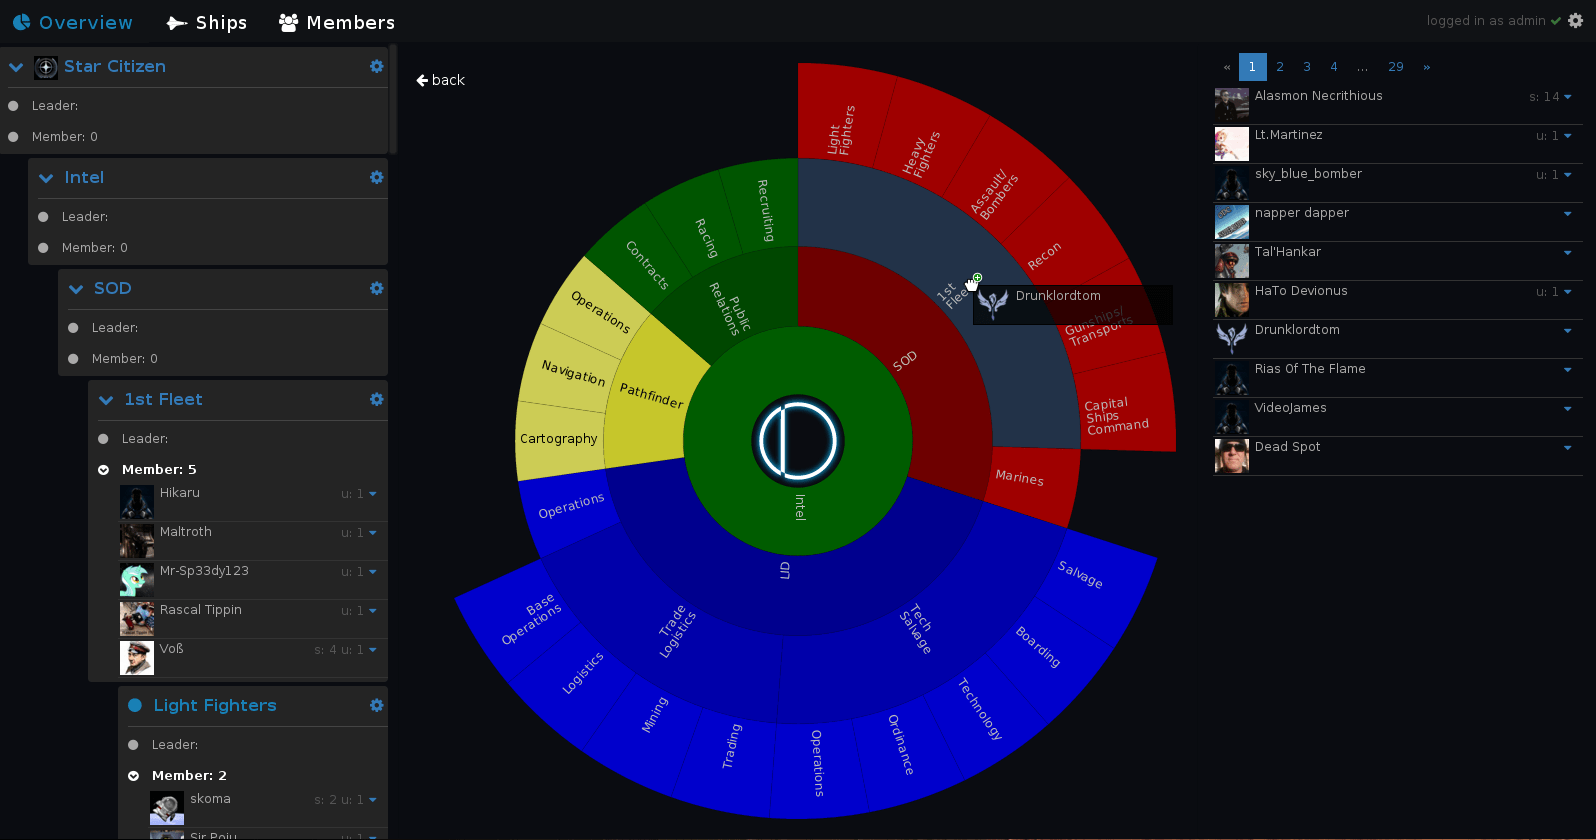The image size is (1596, 840).
Task: Open settings gear for Star Citizen unit
Action: [x=376, y=66]
